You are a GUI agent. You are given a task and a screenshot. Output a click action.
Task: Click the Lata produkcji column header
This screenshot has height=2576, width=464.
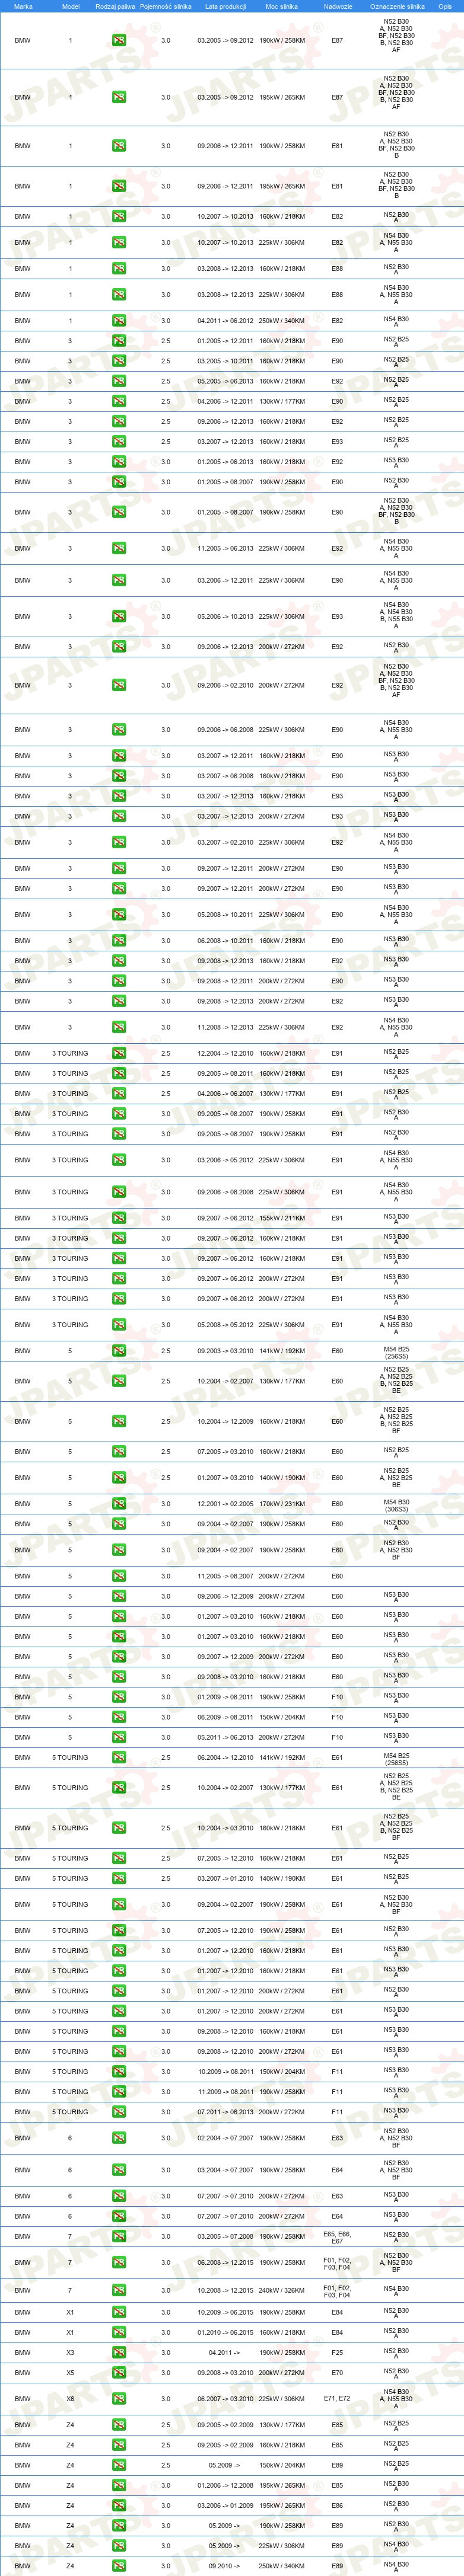click(225, 6)
